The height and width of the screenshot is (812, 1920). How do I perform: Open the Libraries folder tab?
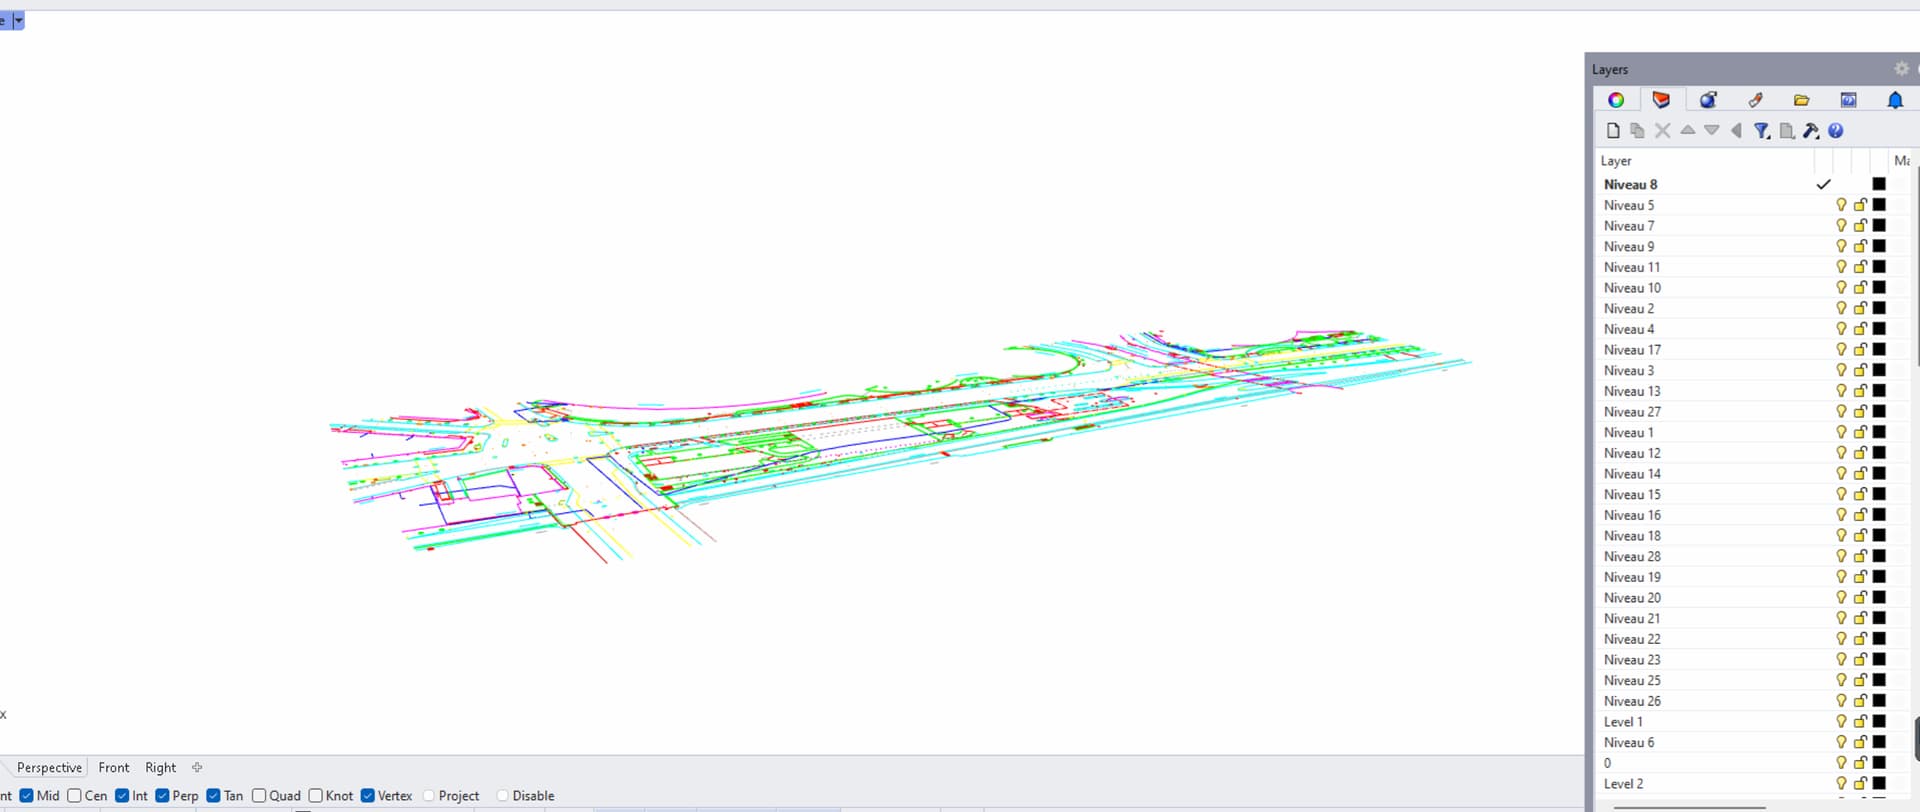click(1801, 100)
